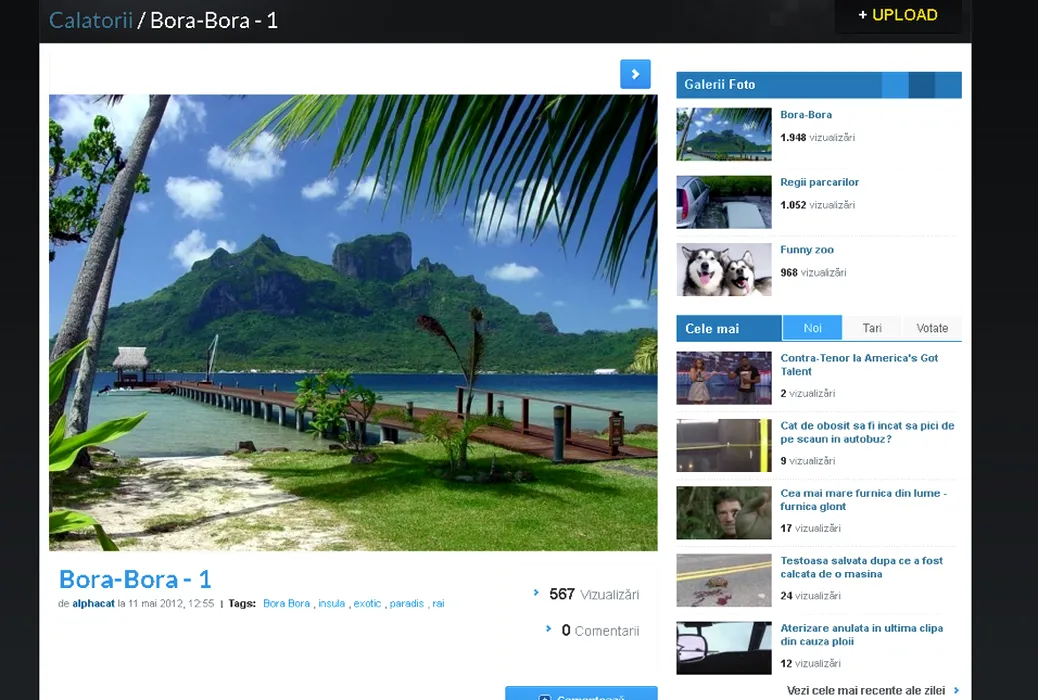Click Testoasa salvata video thumbnail

(724, 580)
